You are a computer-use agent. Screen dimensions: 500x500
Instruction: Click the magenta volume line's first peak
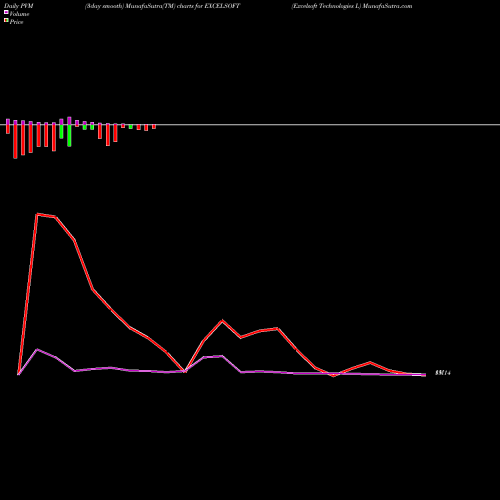point(37,349)
